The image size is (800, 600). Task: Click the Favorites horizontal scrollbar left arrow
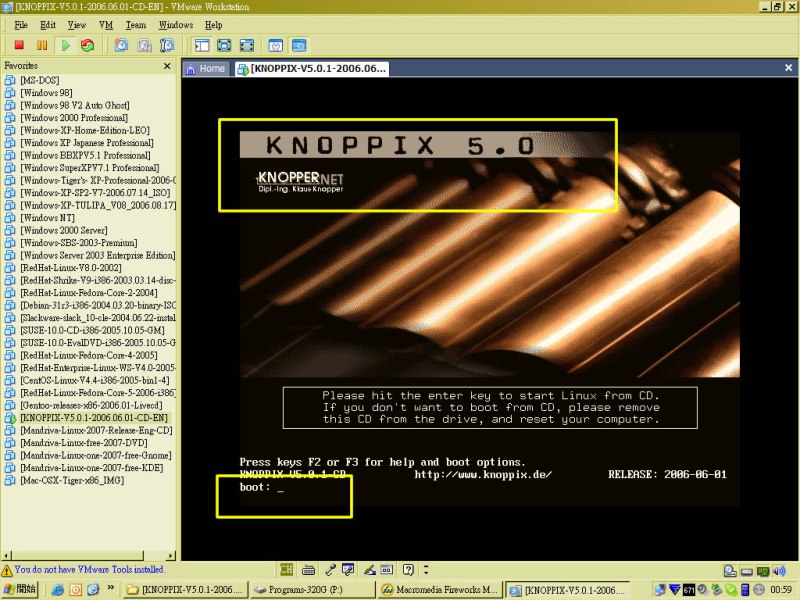pyautogui.click(x=6, y=555)
